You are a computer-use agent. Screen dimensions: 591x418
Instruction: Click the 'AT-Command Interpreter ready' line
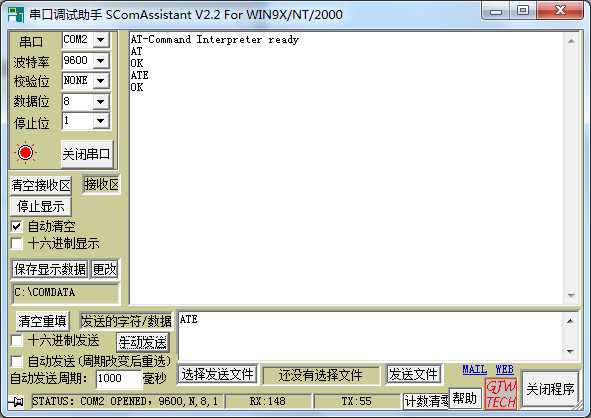pyautogui.click(x=215, y=40)
